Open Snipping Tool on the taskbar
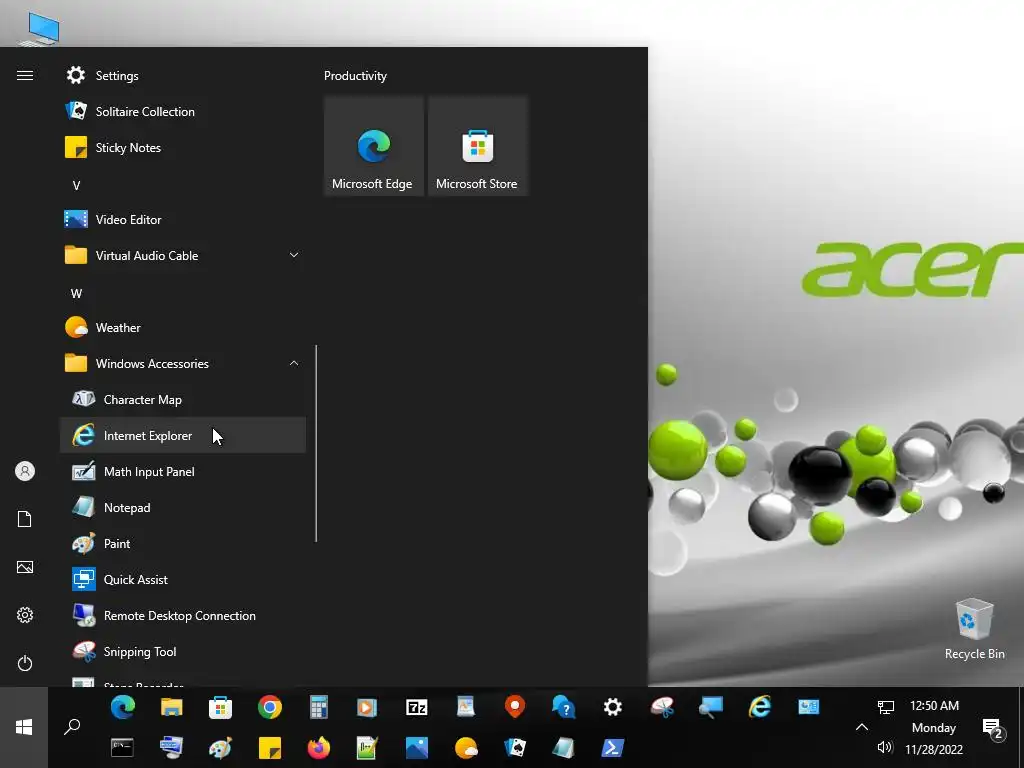Viewport: 1024px width, 768px height. pyautogui.click(x=662, y=707)
